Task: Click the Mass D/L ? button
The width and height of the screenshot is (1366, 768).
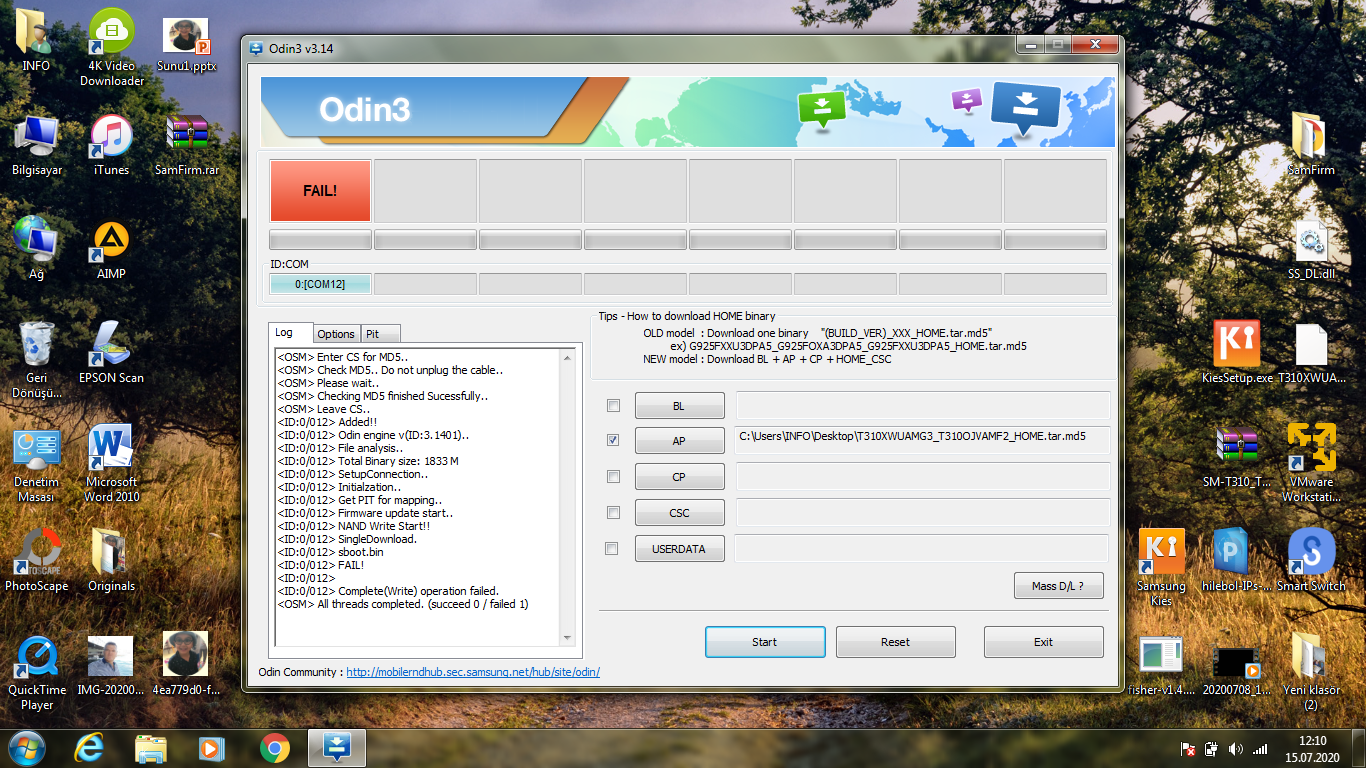Action: 1059,586
